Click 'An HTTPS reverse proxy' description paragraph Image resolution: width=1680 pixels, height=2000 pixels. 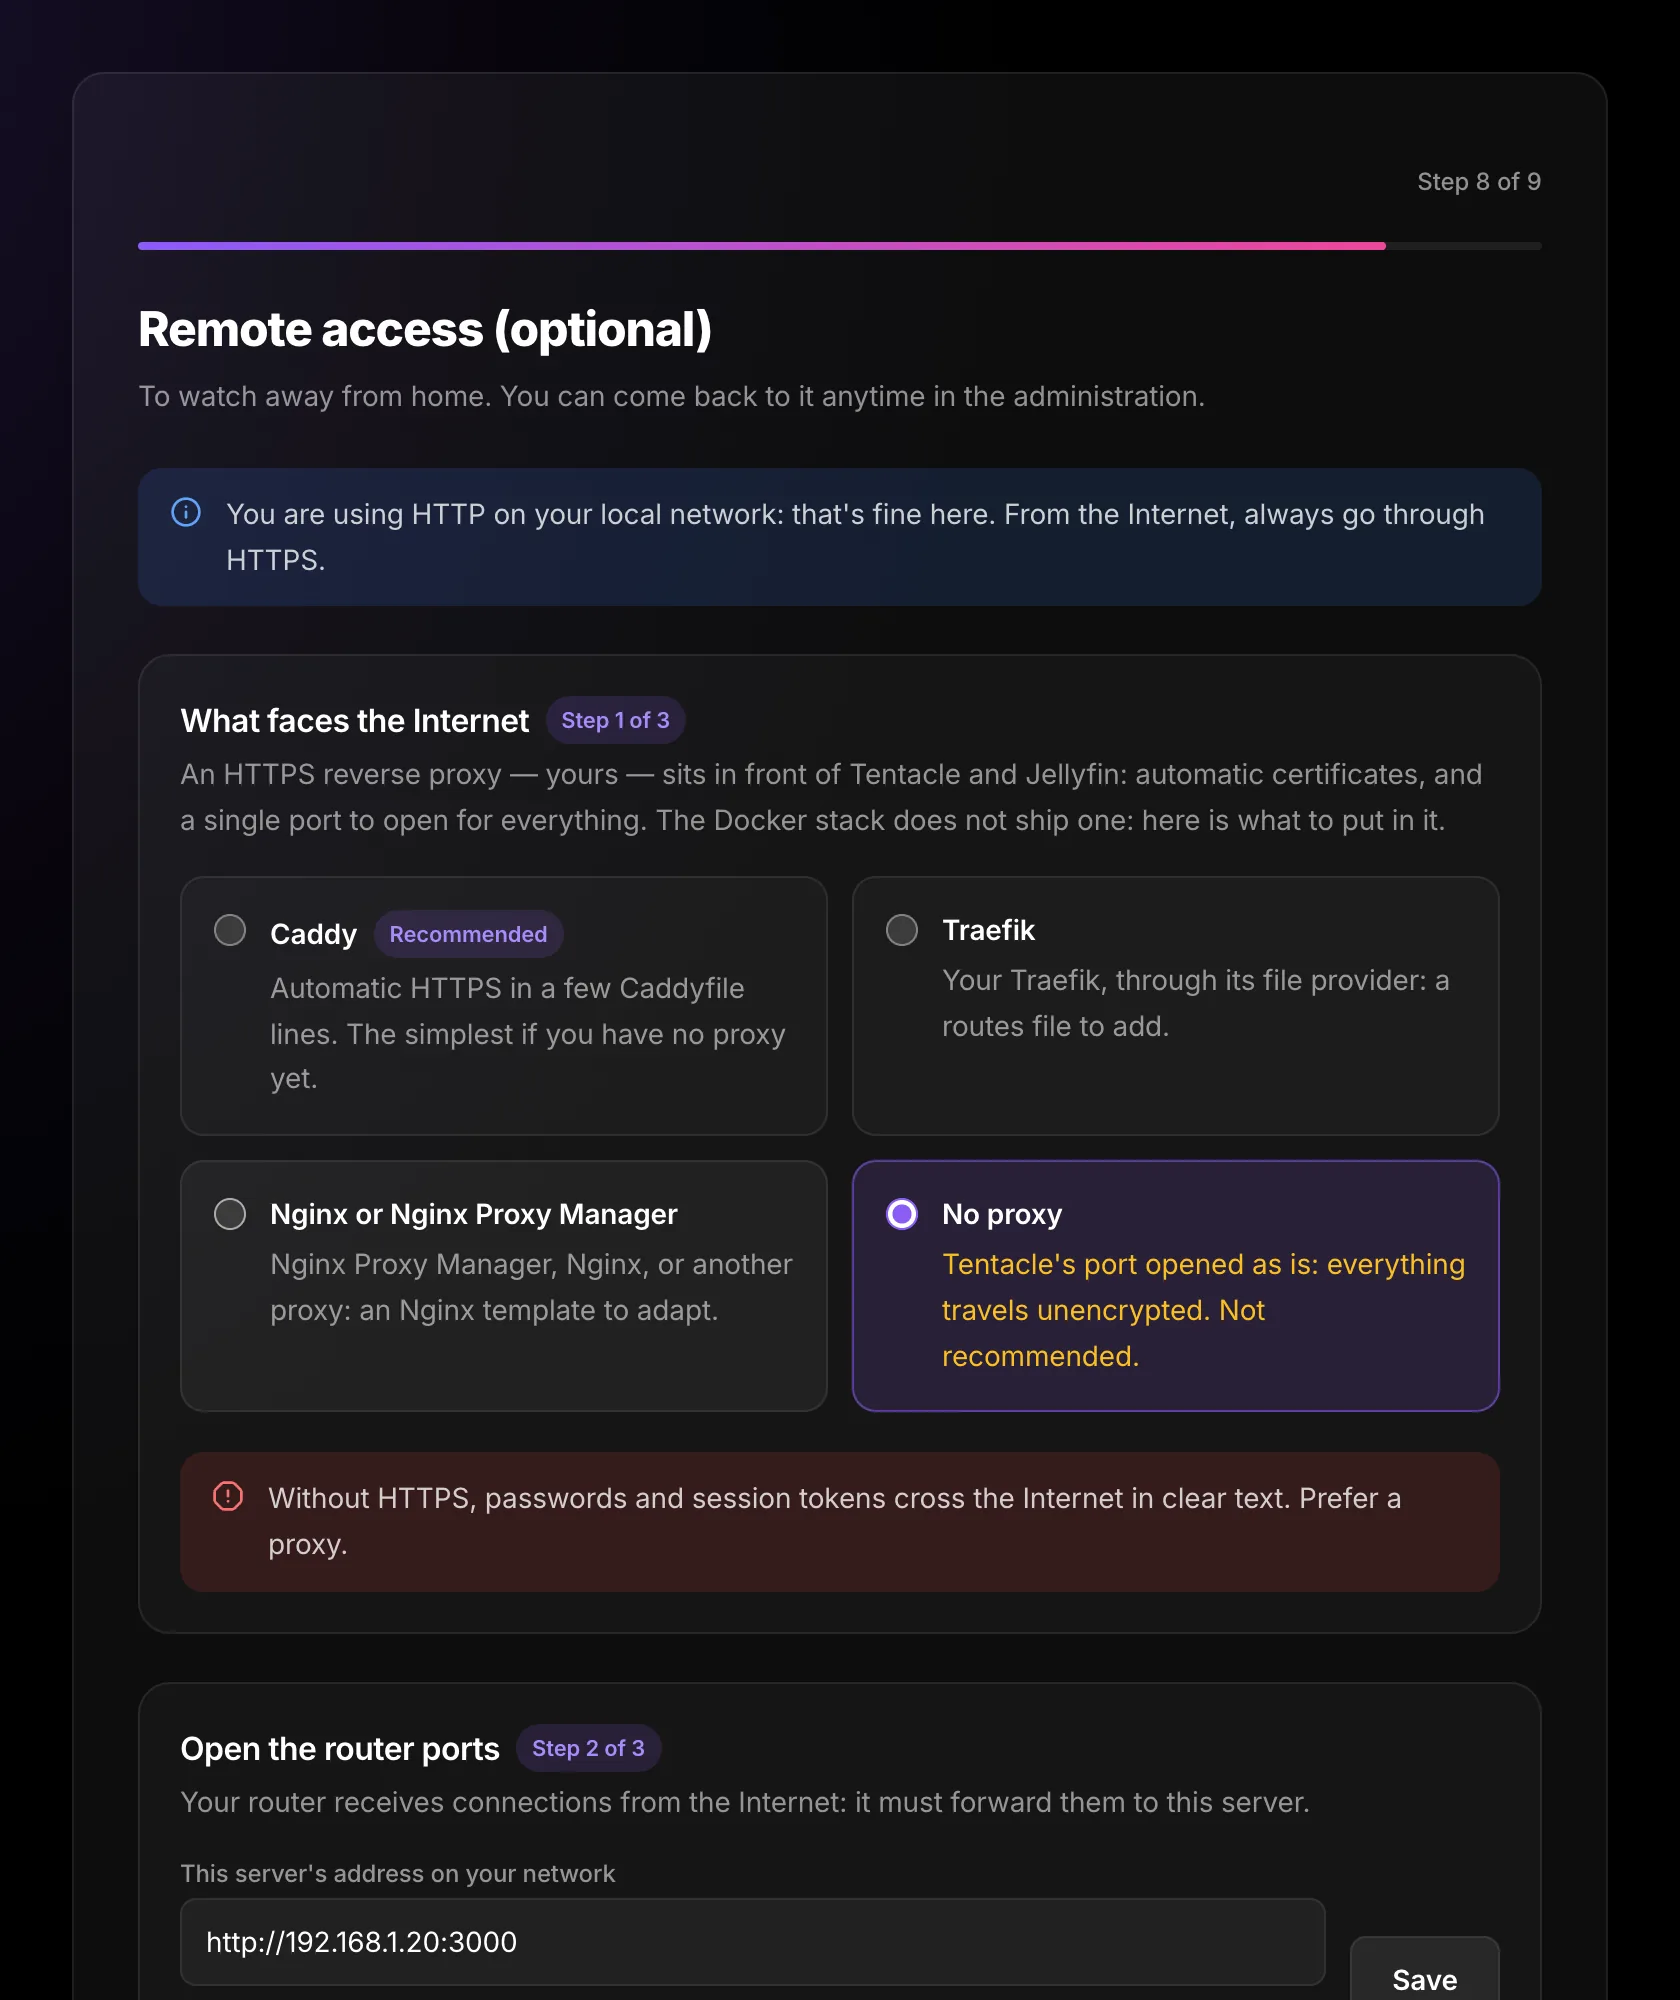[x=831, y=797]
